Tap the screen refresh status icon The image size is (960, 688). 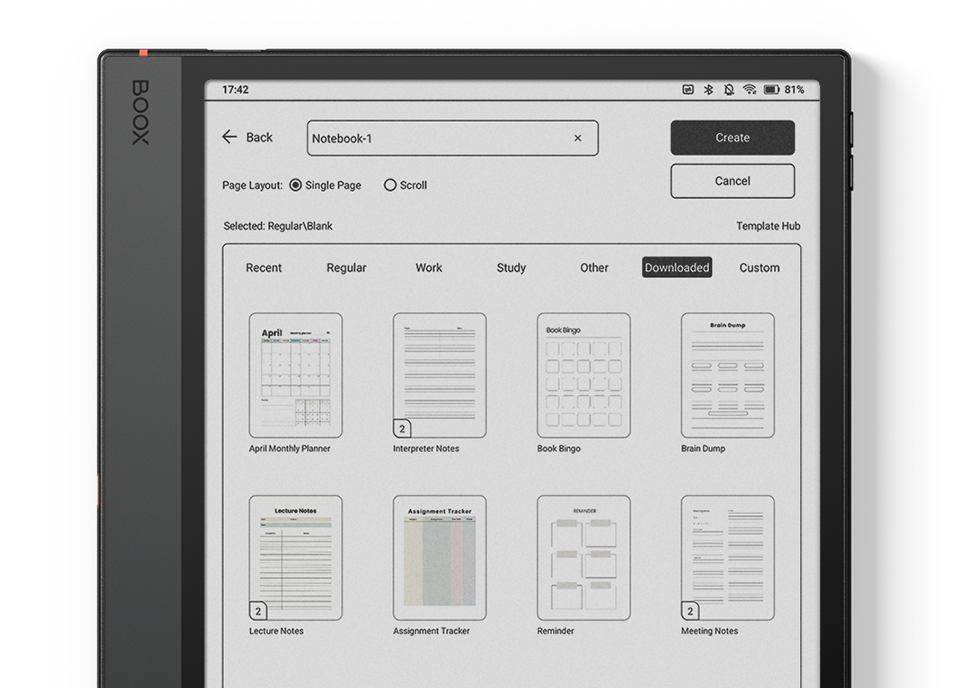click(688, 89)
